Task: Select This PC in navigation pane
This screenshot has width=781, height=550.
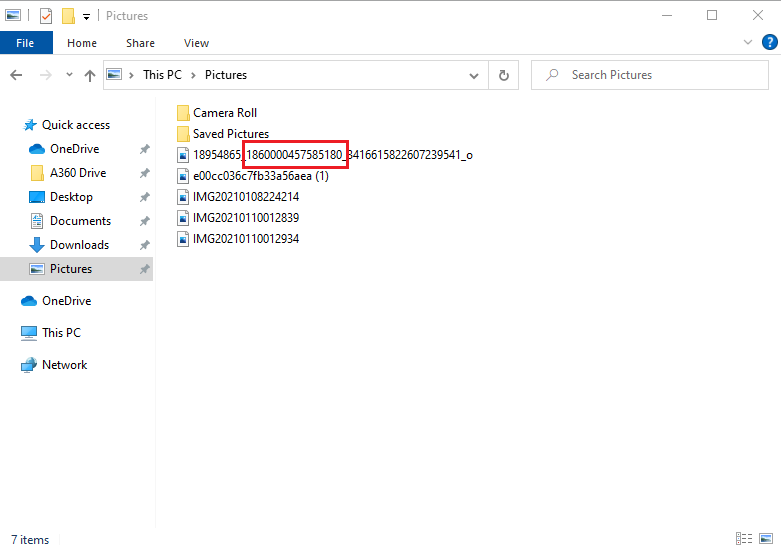Action: (61, 333)
